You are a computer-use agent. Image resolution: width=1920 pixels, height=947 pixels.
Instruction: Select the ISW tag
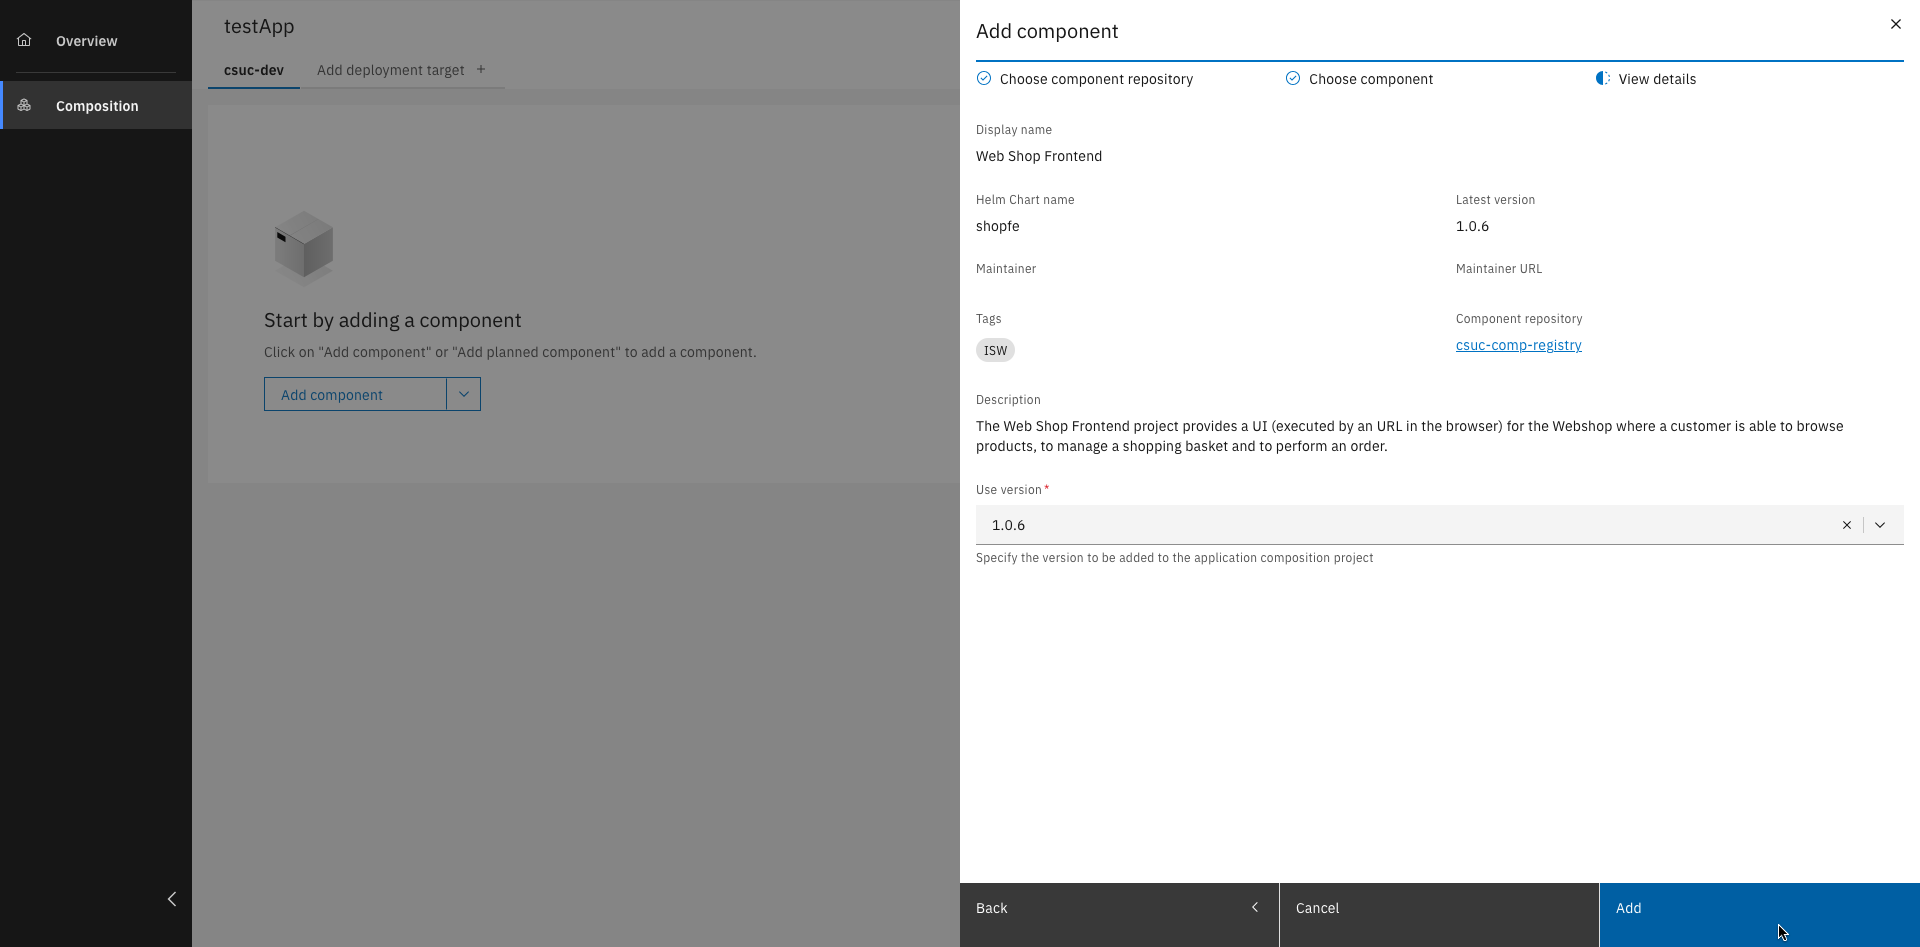click(x=995, y=350)
